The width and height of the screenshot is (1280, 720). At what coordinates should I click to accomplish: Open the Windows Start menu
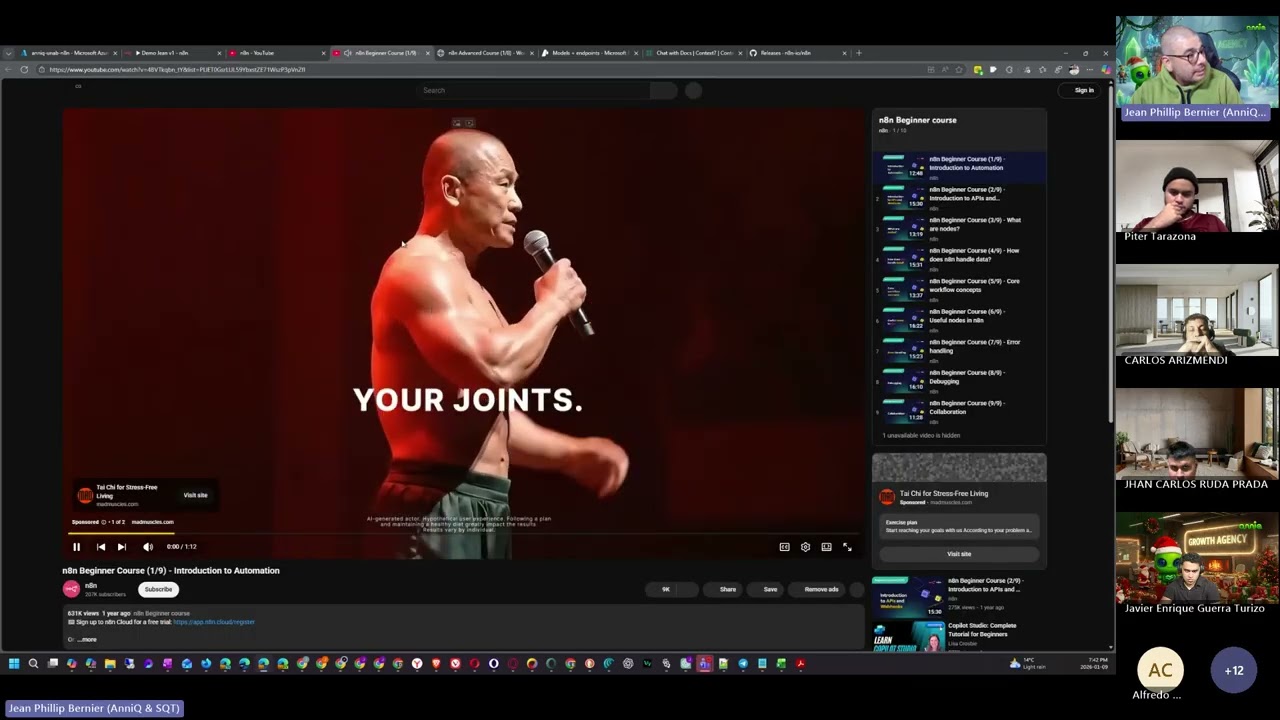[14, 663]
